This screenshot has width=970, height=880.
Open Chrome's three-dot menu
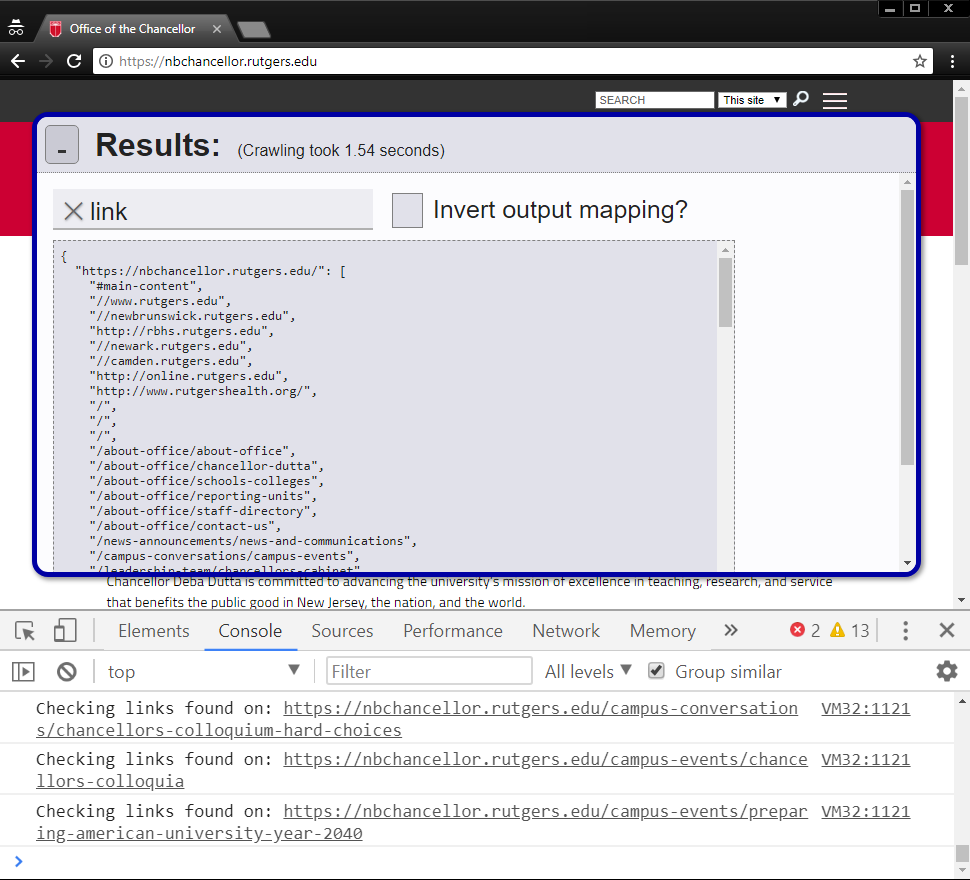click(x=952, y=61)
